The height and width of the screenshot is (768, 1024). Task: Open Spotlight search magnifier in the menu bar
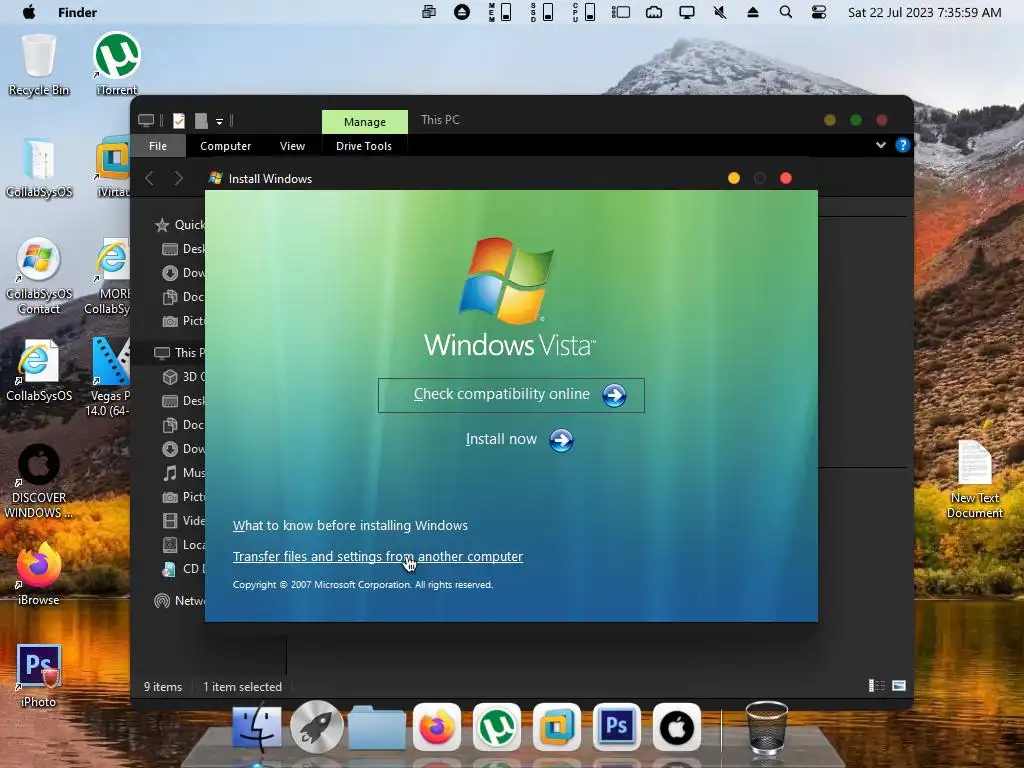(x=786, y=12)
